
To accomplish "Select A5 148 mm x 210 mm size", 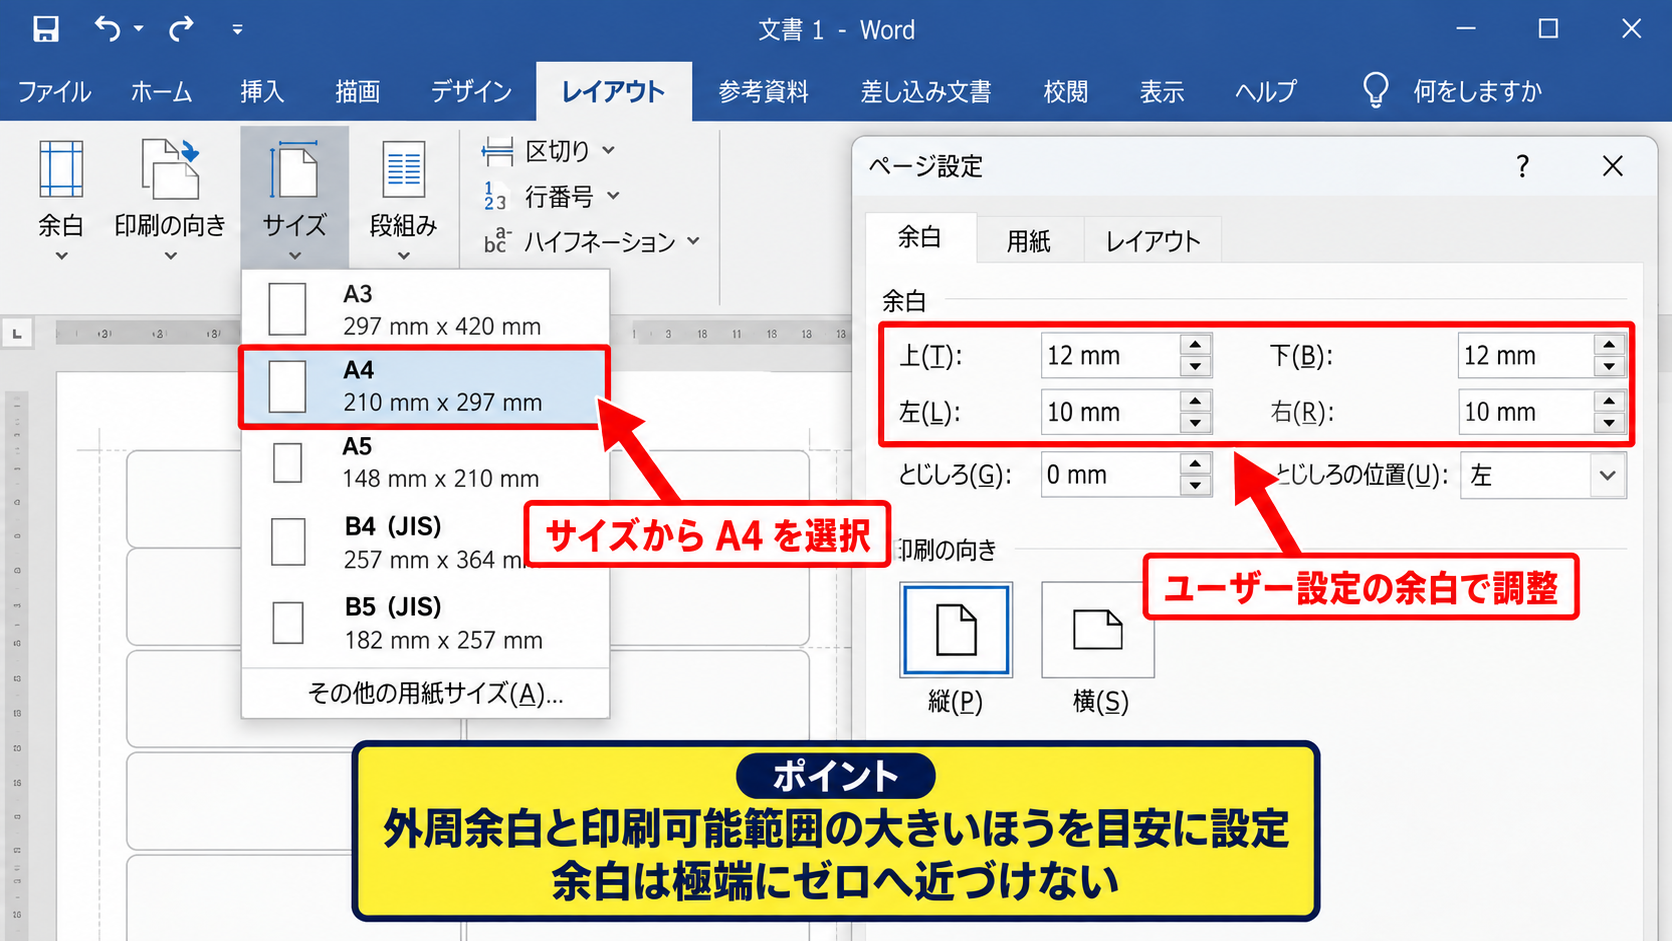I will click(425, 462).
